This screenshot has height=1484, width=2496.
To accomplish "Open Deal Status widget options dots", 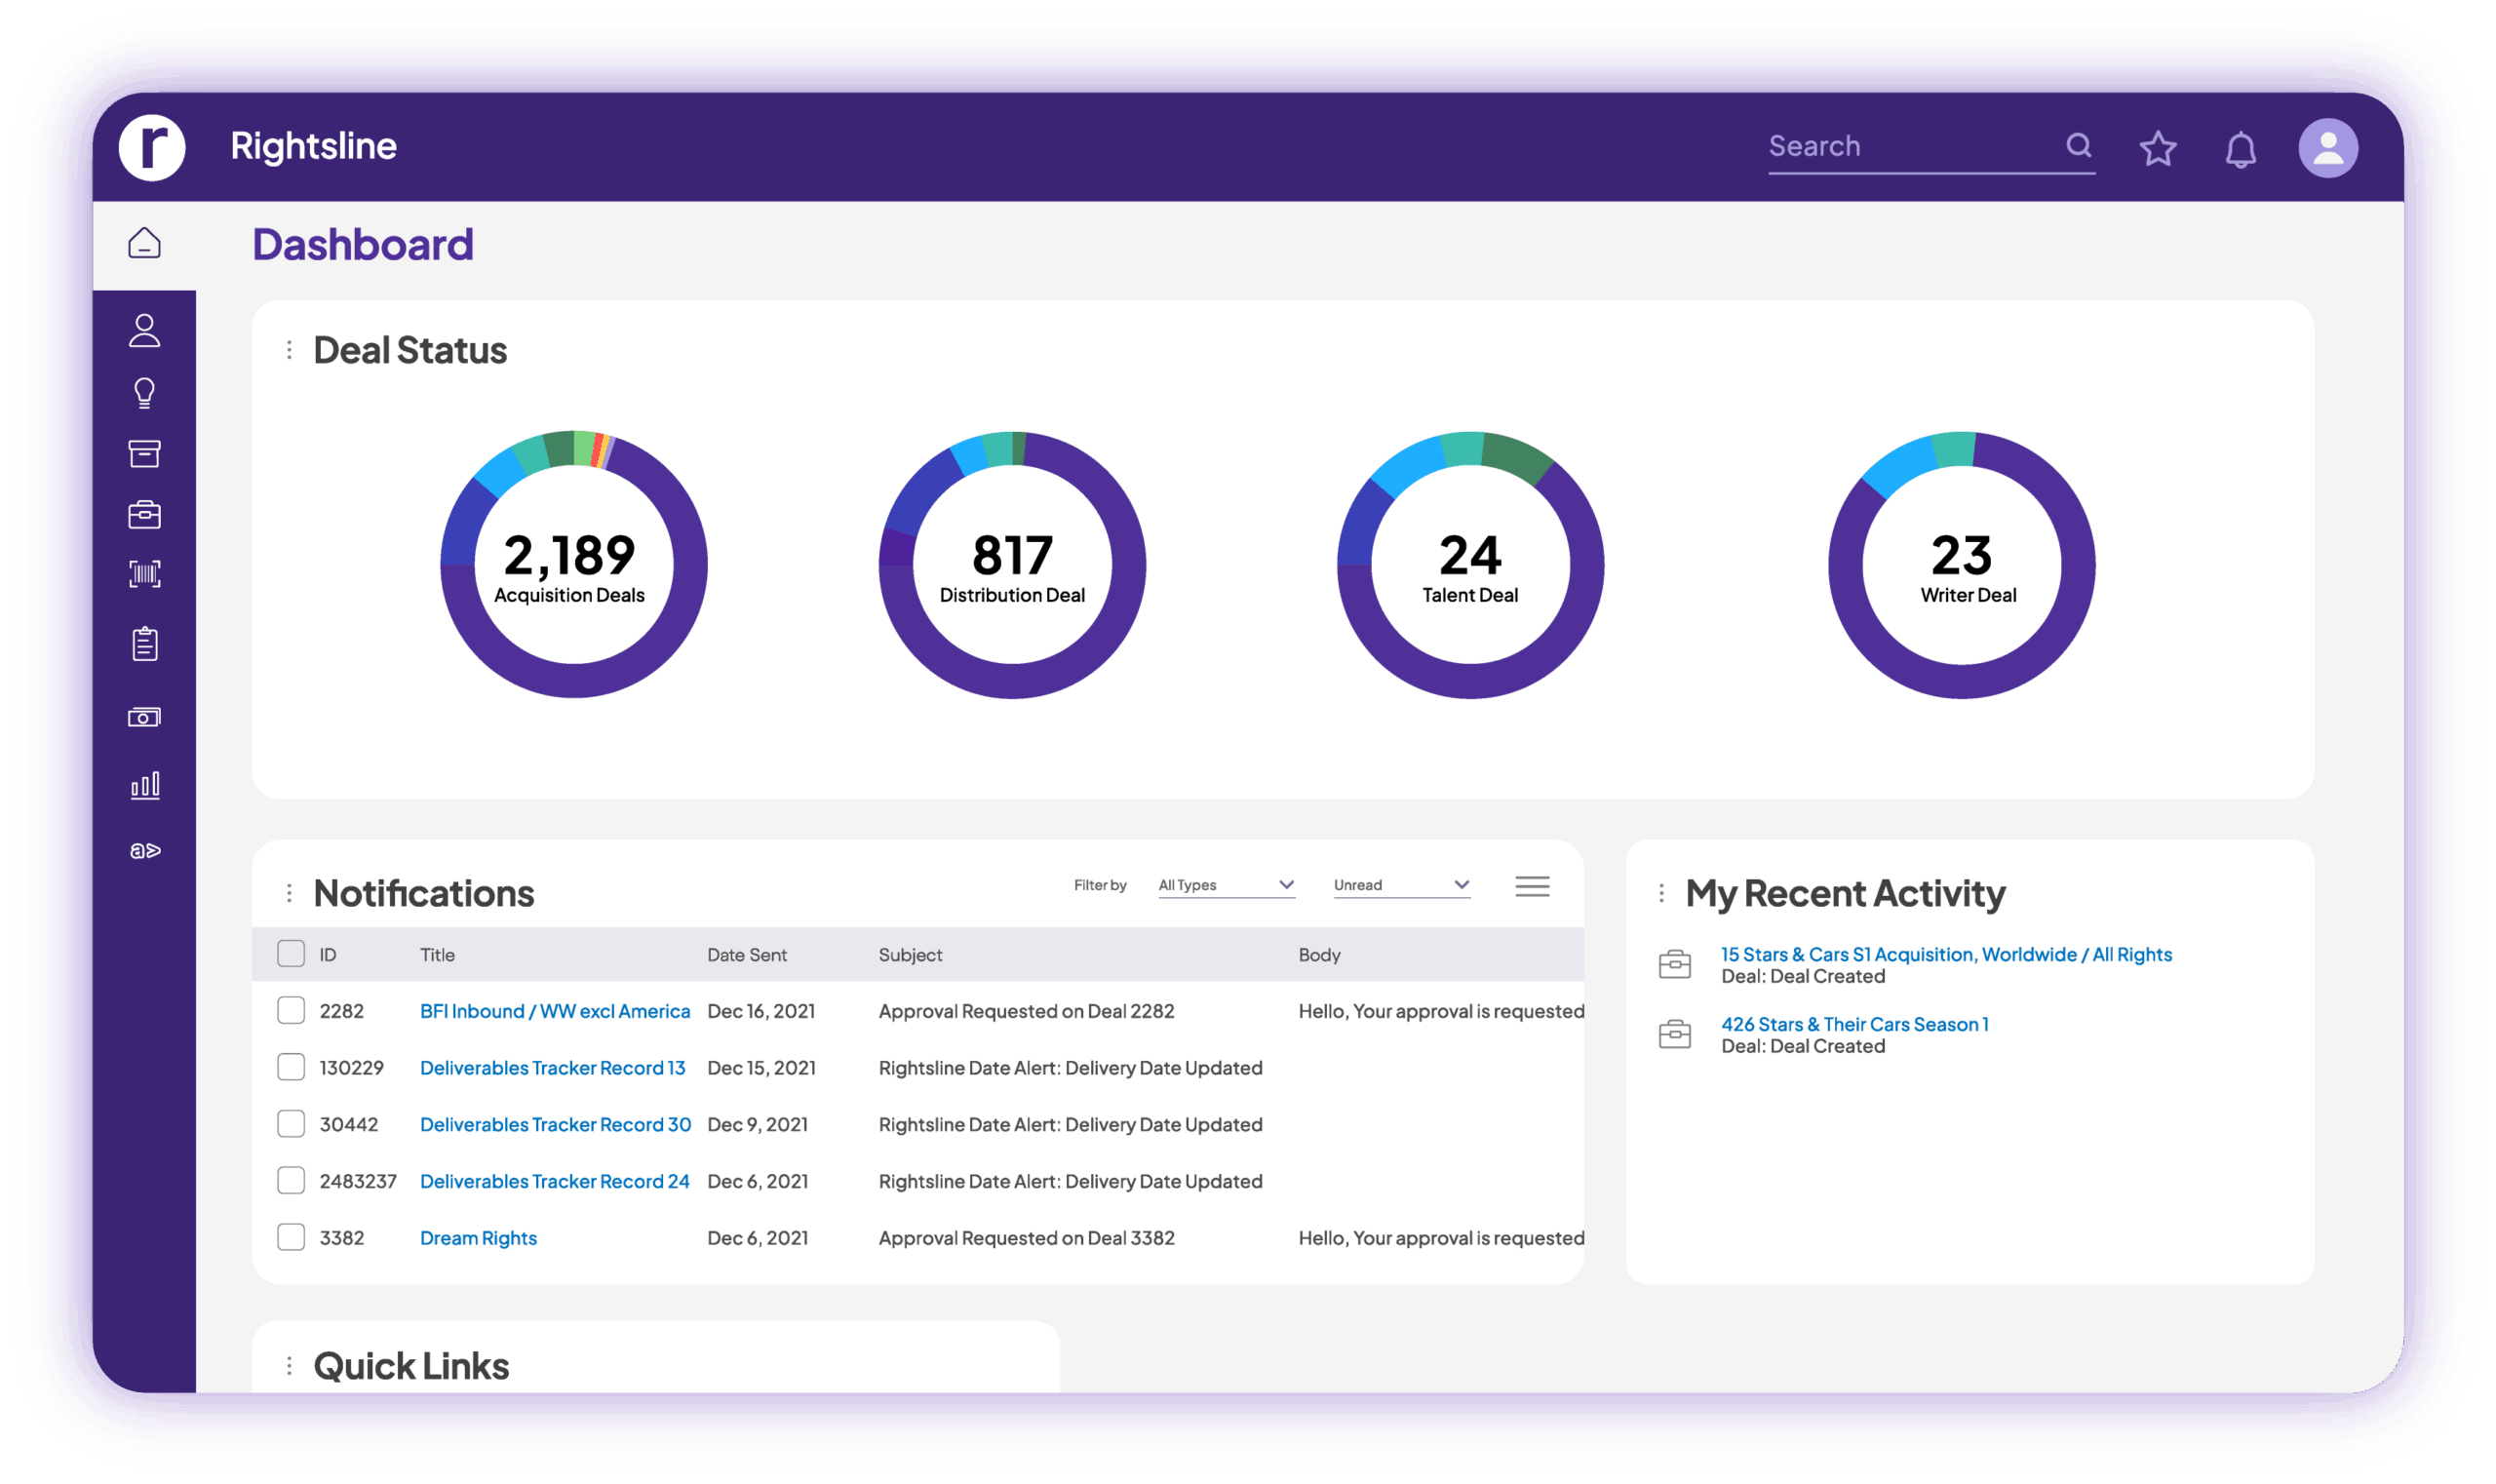I will coord(289,350).
